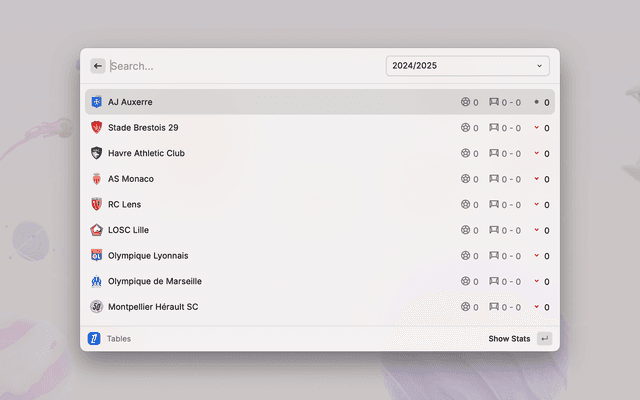Click the Enter key shortcut icon

(544, 339)
